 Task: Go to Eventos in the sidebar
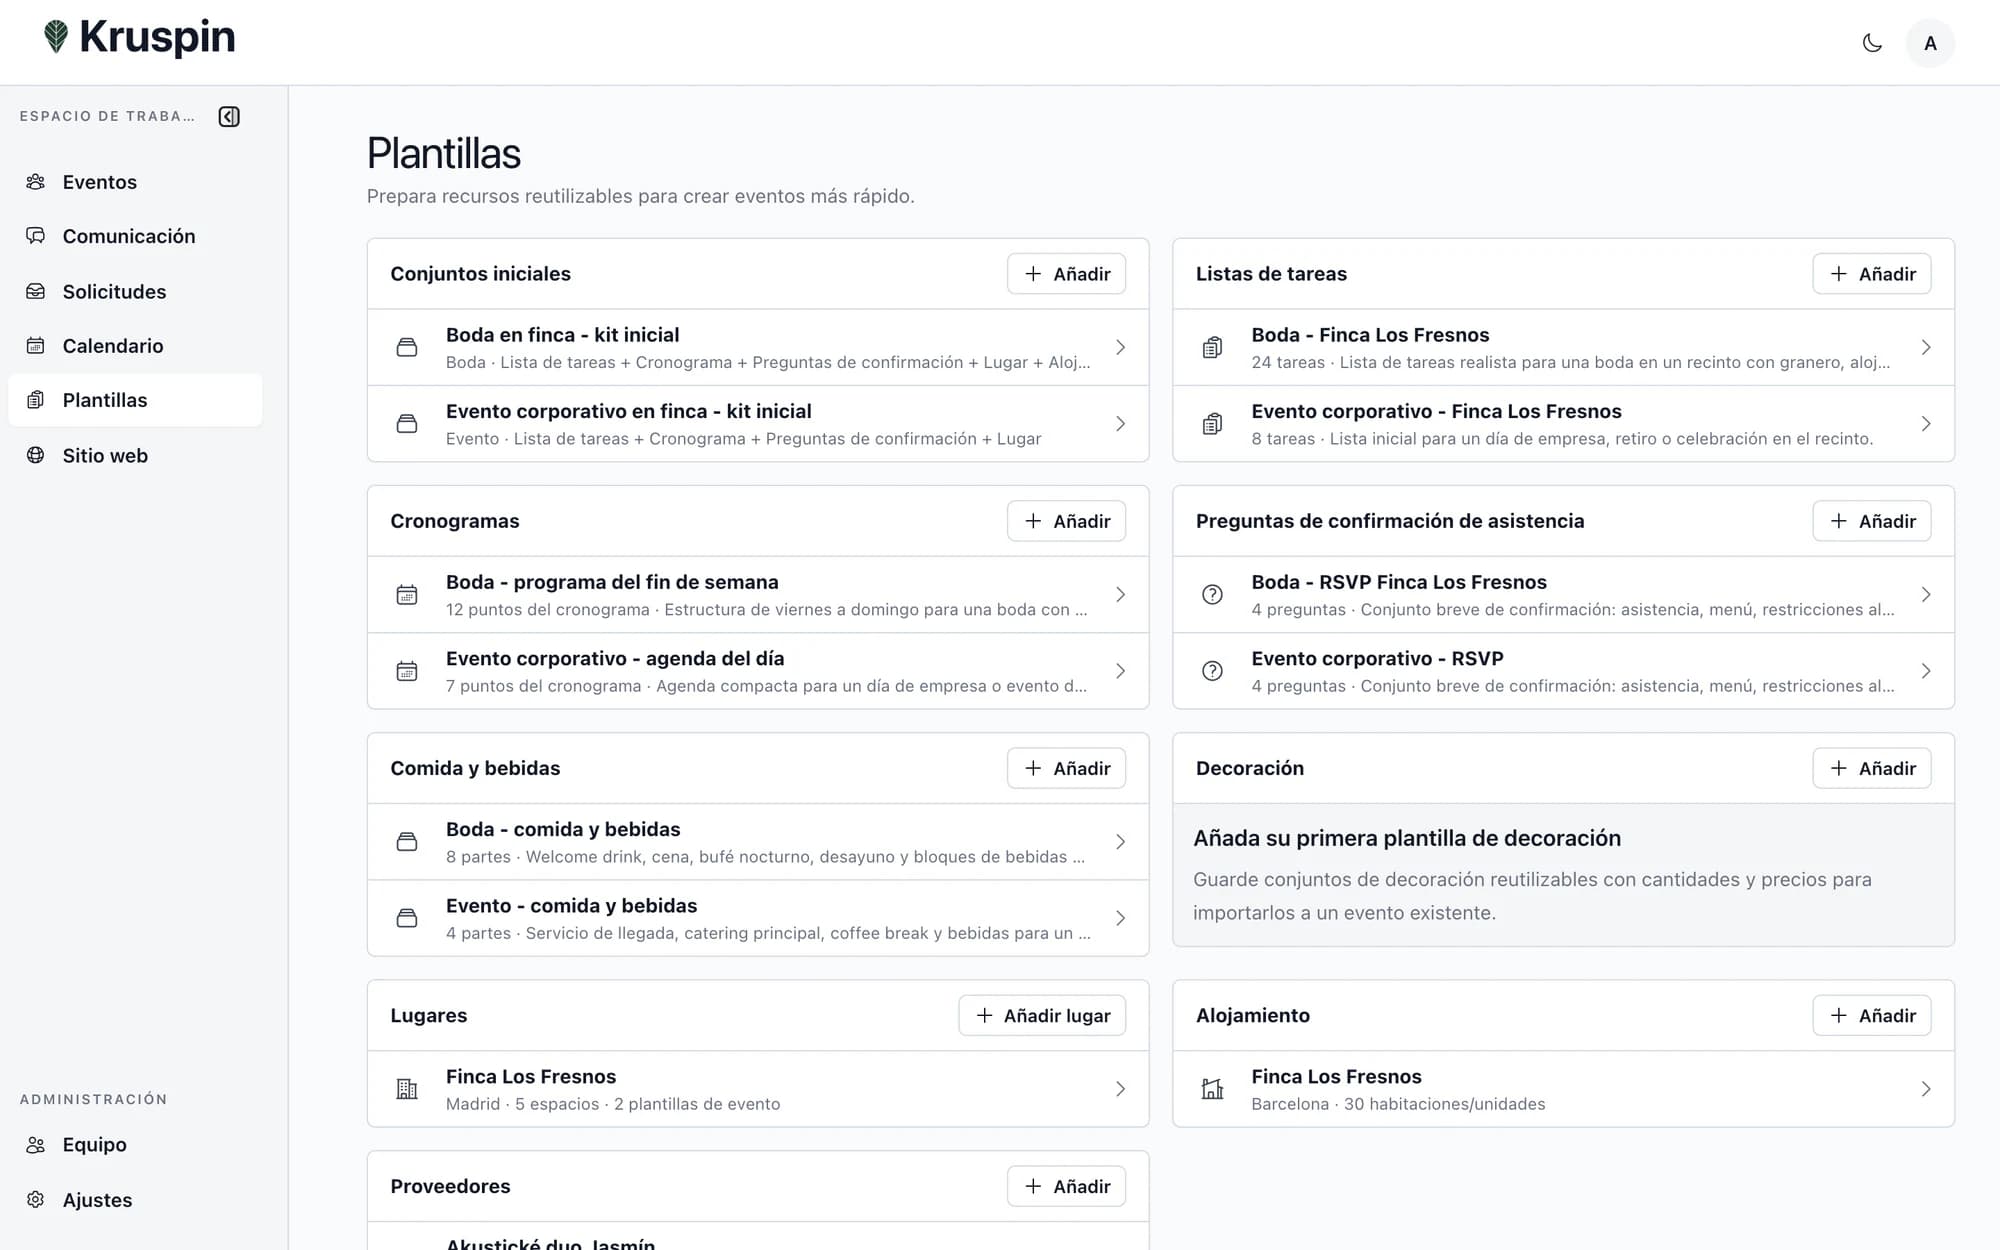135,182
